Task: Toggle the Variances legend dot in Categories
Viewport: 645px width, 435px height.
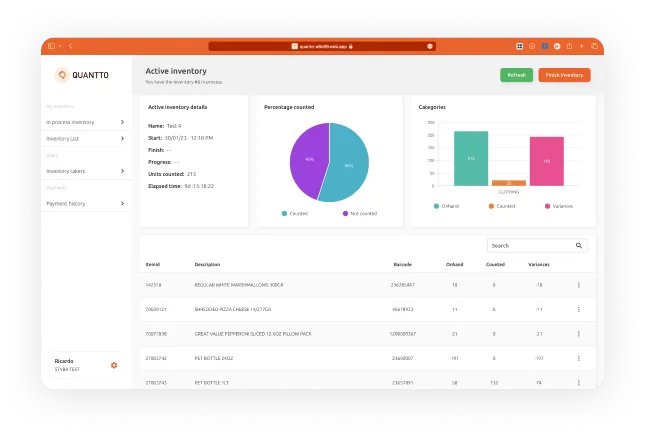Action: (547, 206)
